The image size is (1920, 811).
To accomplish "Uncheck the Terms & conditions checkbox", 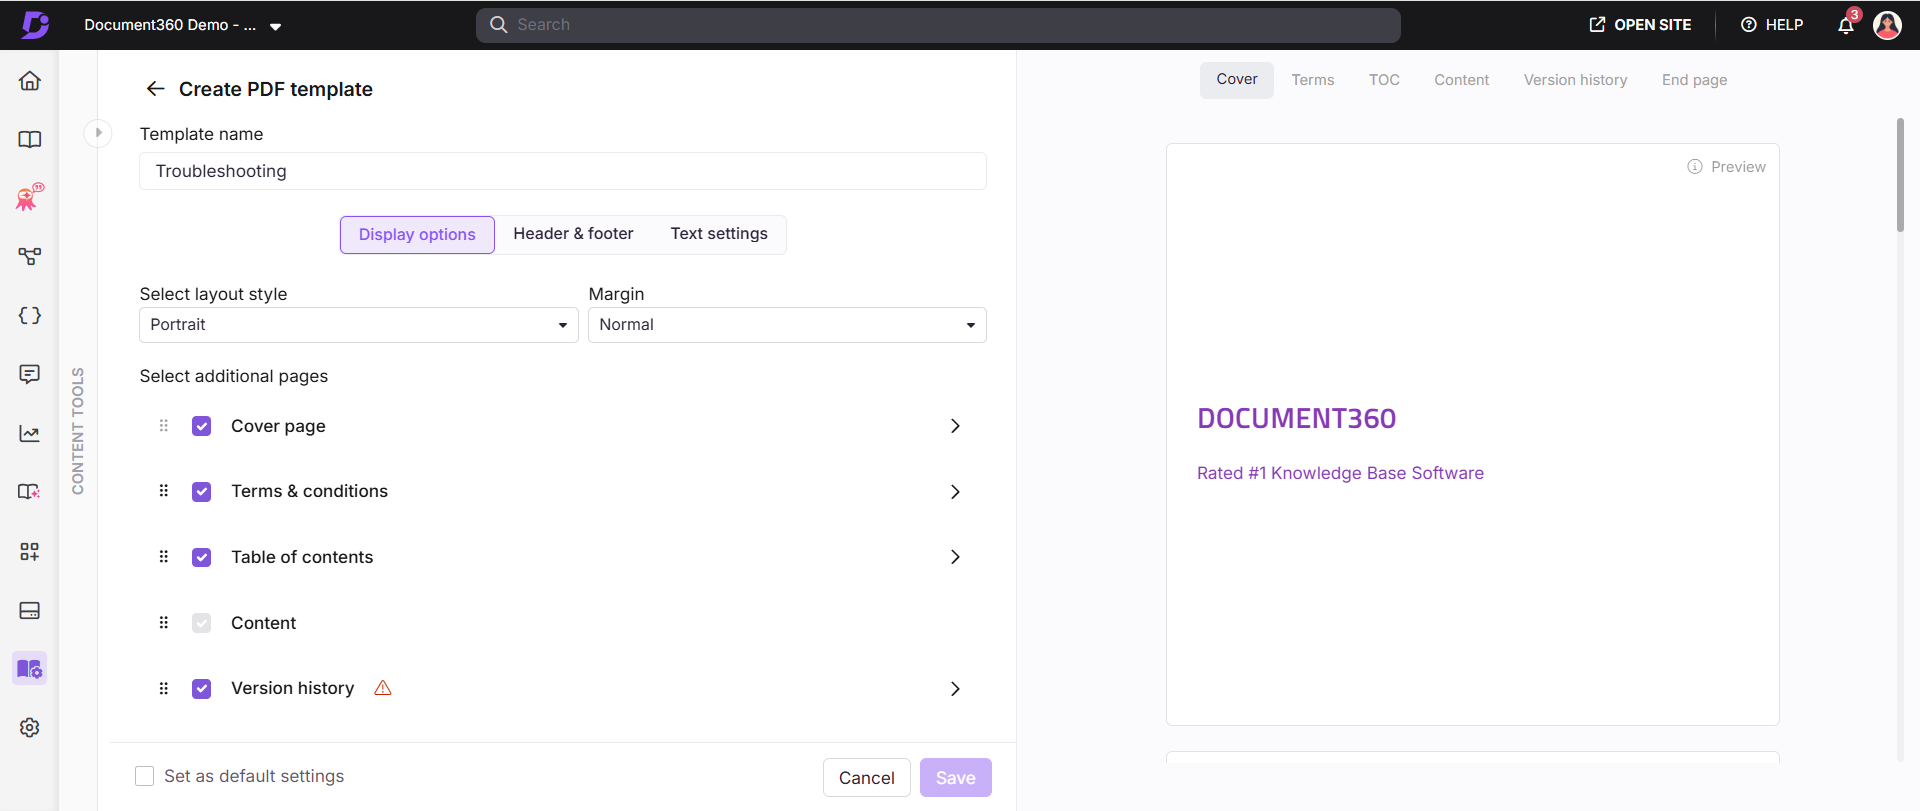I will pos(202,492).
